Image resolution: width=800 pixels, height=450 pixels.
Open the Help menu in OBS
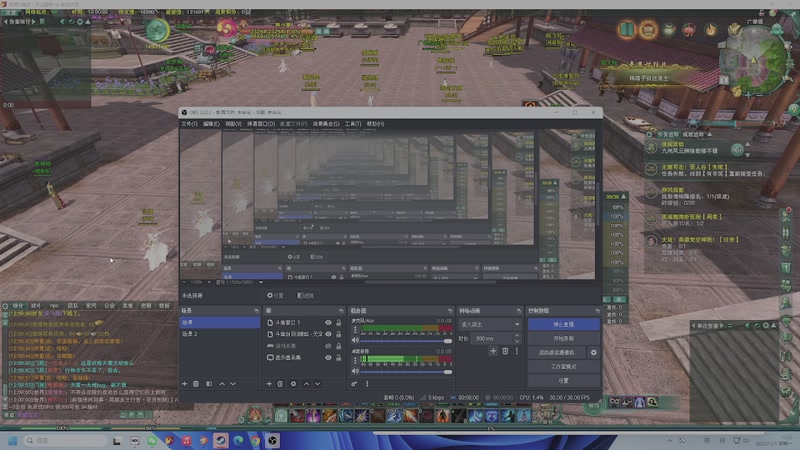click(375, 124)
